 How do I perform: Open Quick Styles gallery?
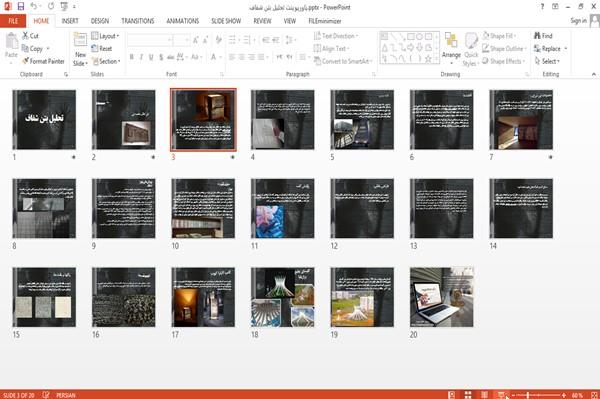pos(471,49)
